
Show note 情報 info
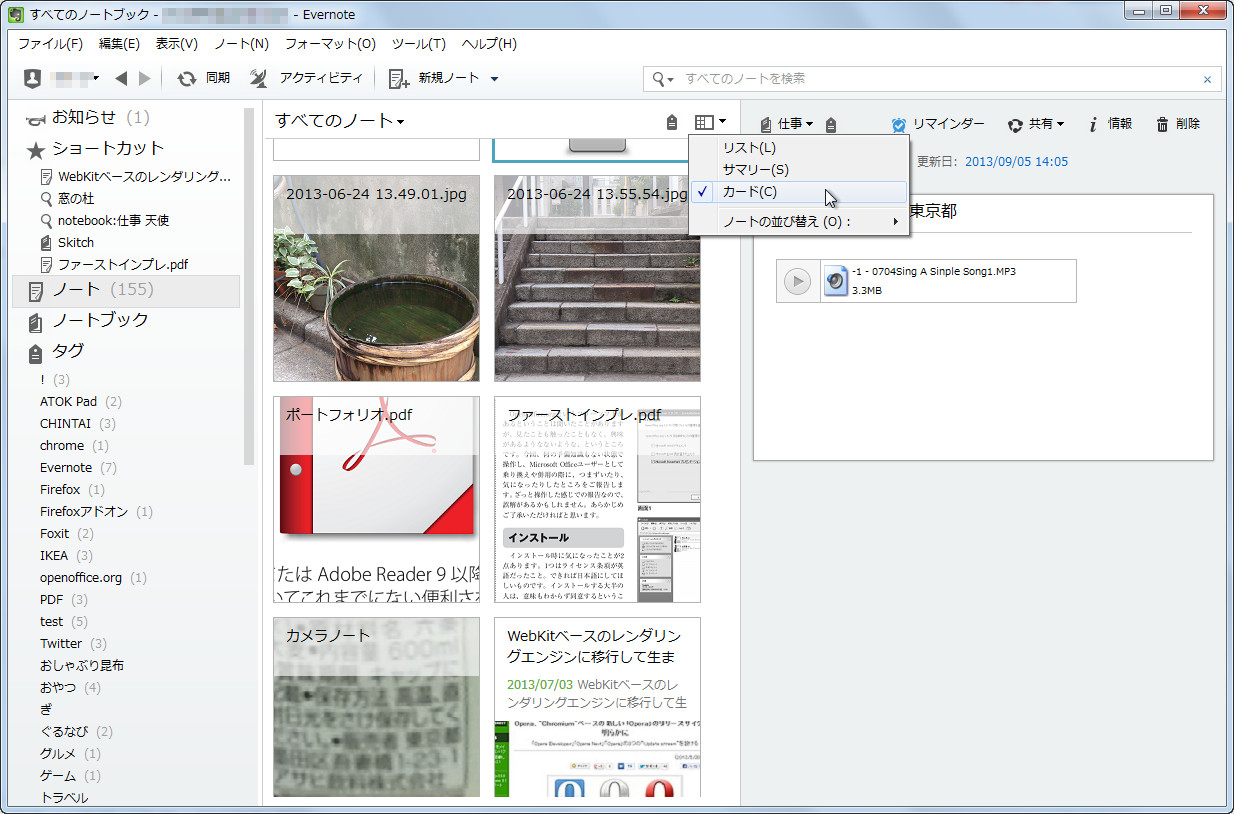[x=1110, y=124]
